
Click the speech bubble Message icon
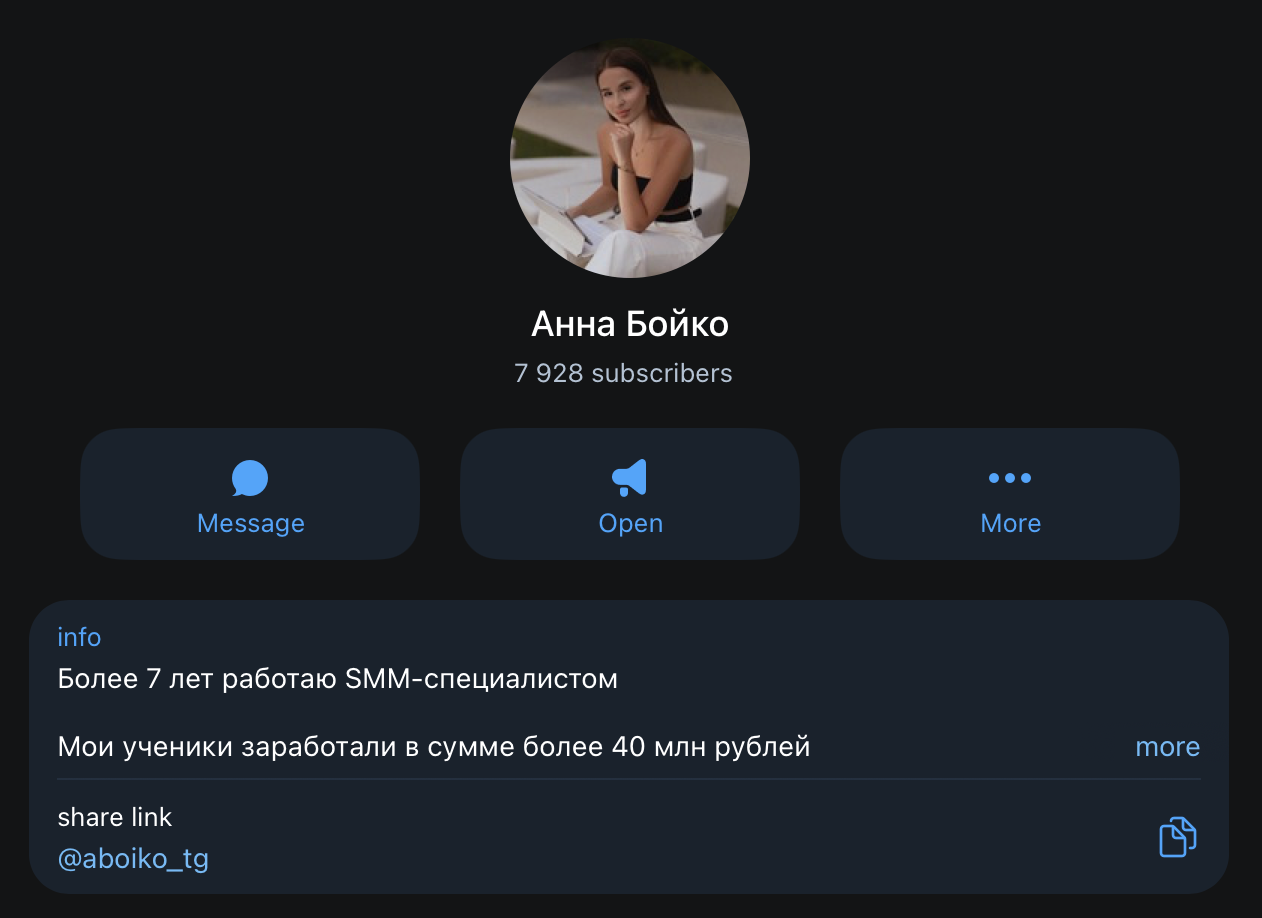pos(250,478)
